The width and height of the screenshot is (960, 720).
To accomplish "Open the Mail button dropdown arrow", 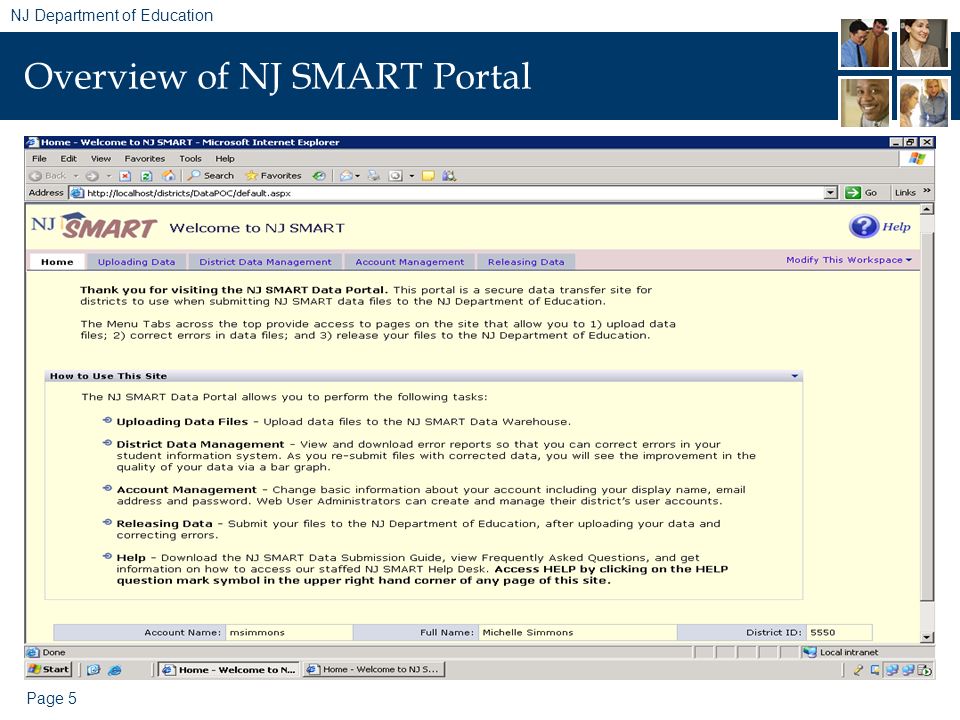I will 357,176.
